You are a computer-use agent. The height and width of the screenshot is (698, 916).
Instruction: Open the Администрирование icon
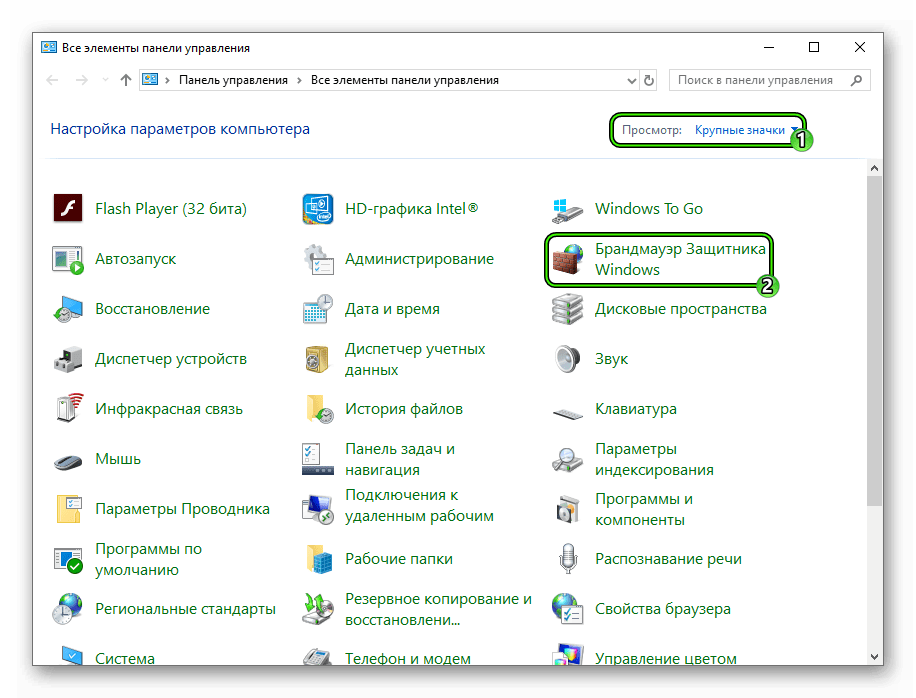click(x=318, y=259)
